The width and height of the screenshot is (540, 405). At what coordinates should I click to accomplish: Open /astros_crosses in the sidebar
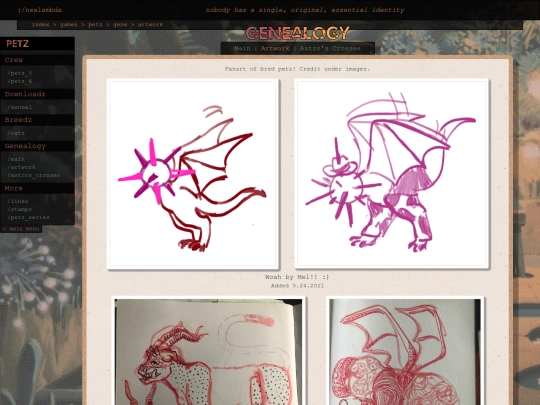pyautogui.click(x=34, y=175)
